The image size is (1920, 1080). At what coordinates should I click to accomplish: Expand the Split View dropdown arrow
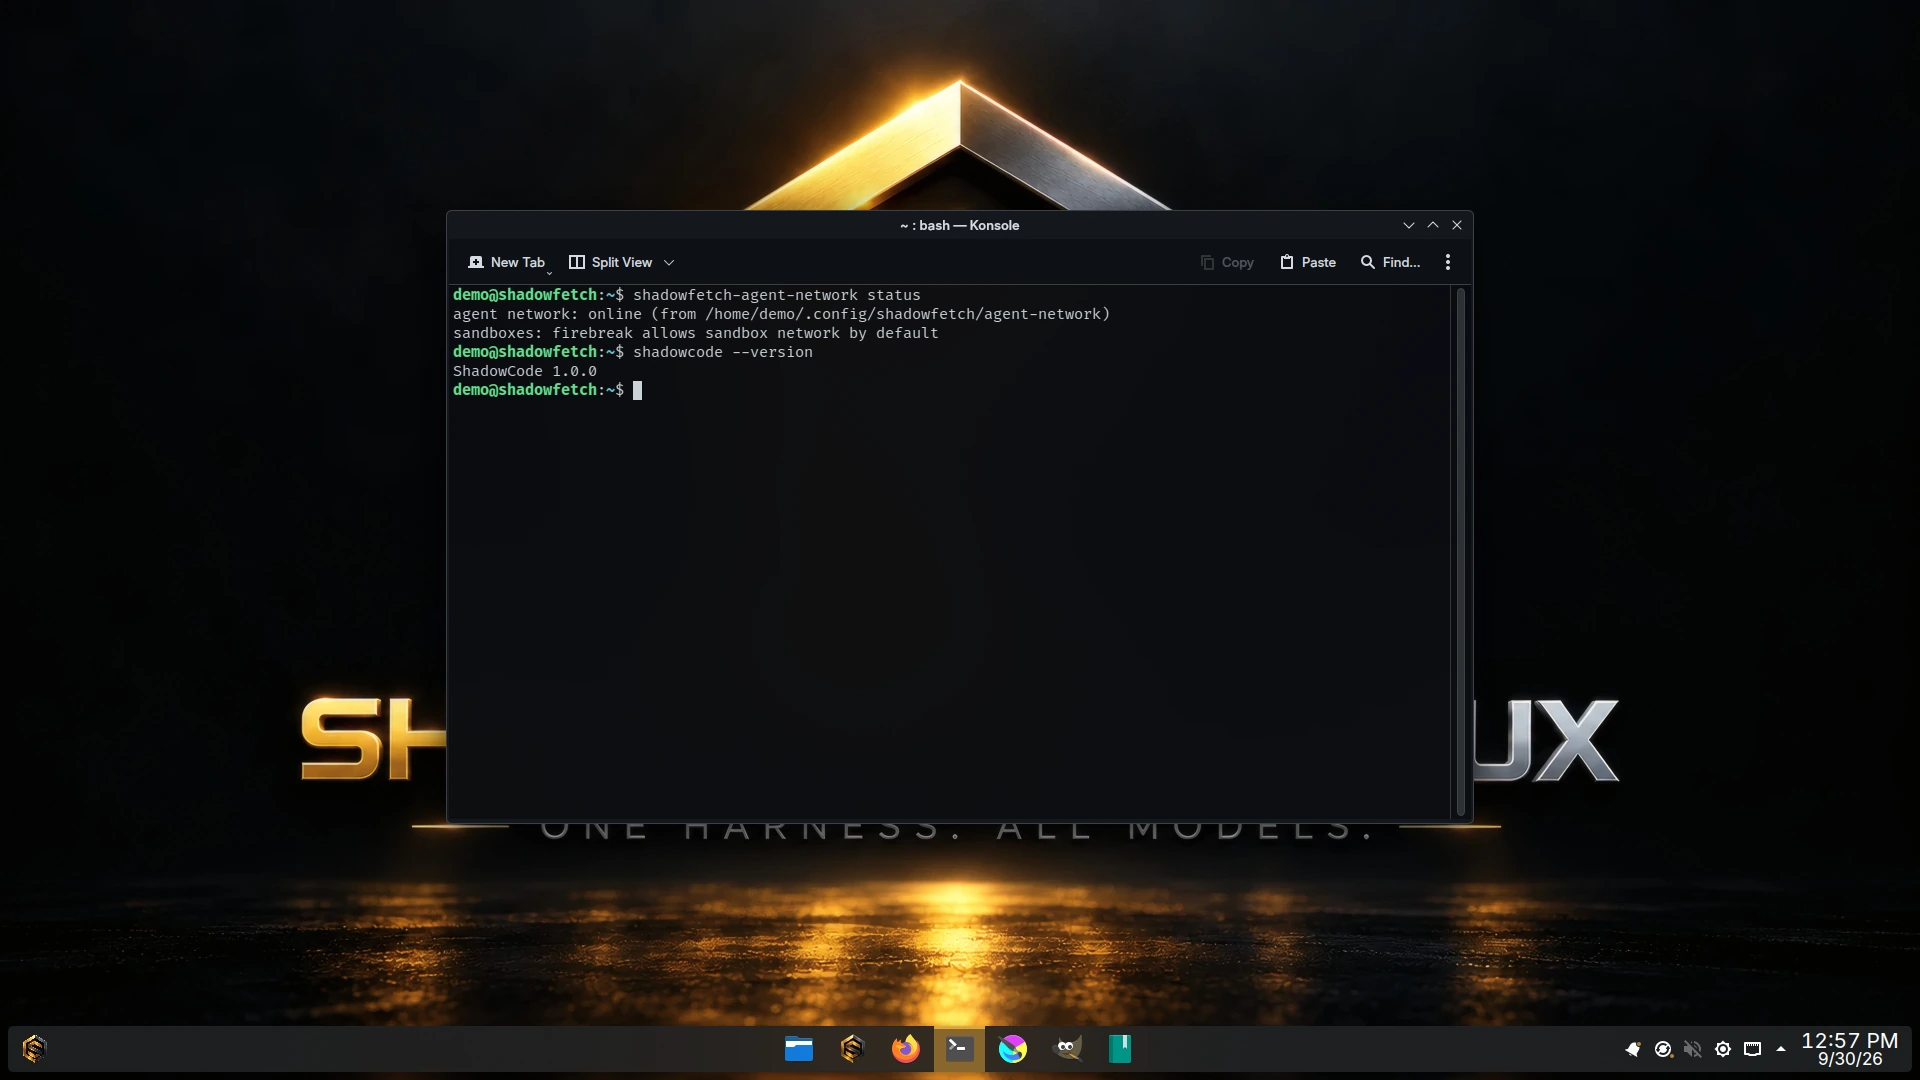click(x=669, y=262)
